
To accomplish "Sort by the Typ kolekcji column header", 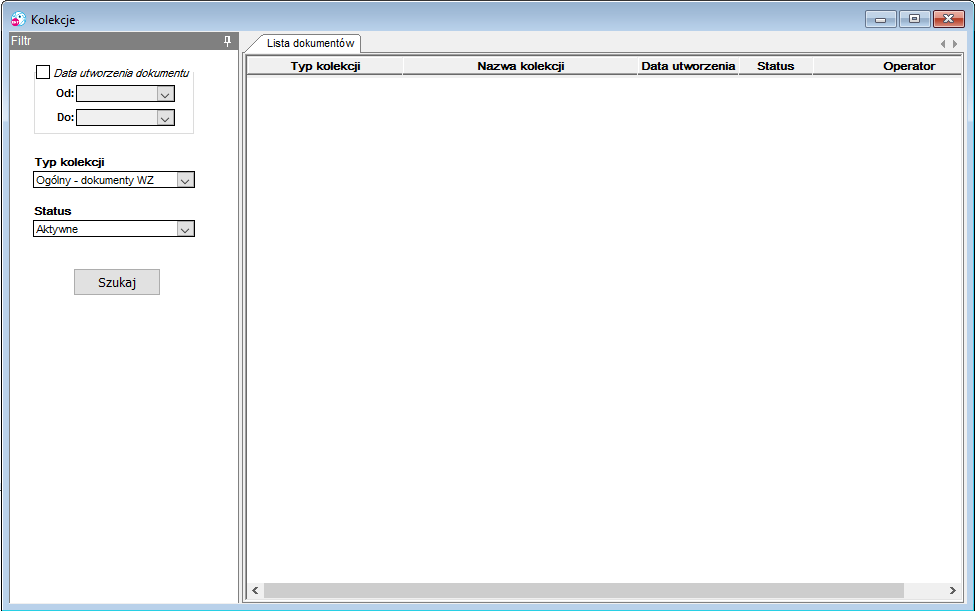I will coord(325,66).
